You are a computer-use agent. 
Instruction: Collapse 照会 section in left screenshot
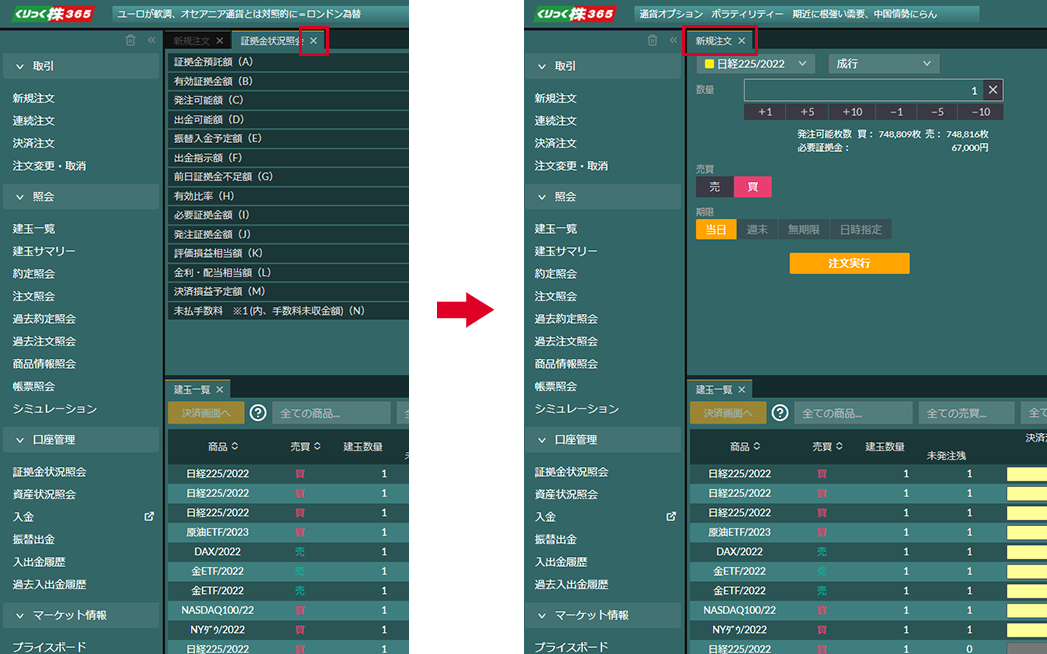click(81, 197)
